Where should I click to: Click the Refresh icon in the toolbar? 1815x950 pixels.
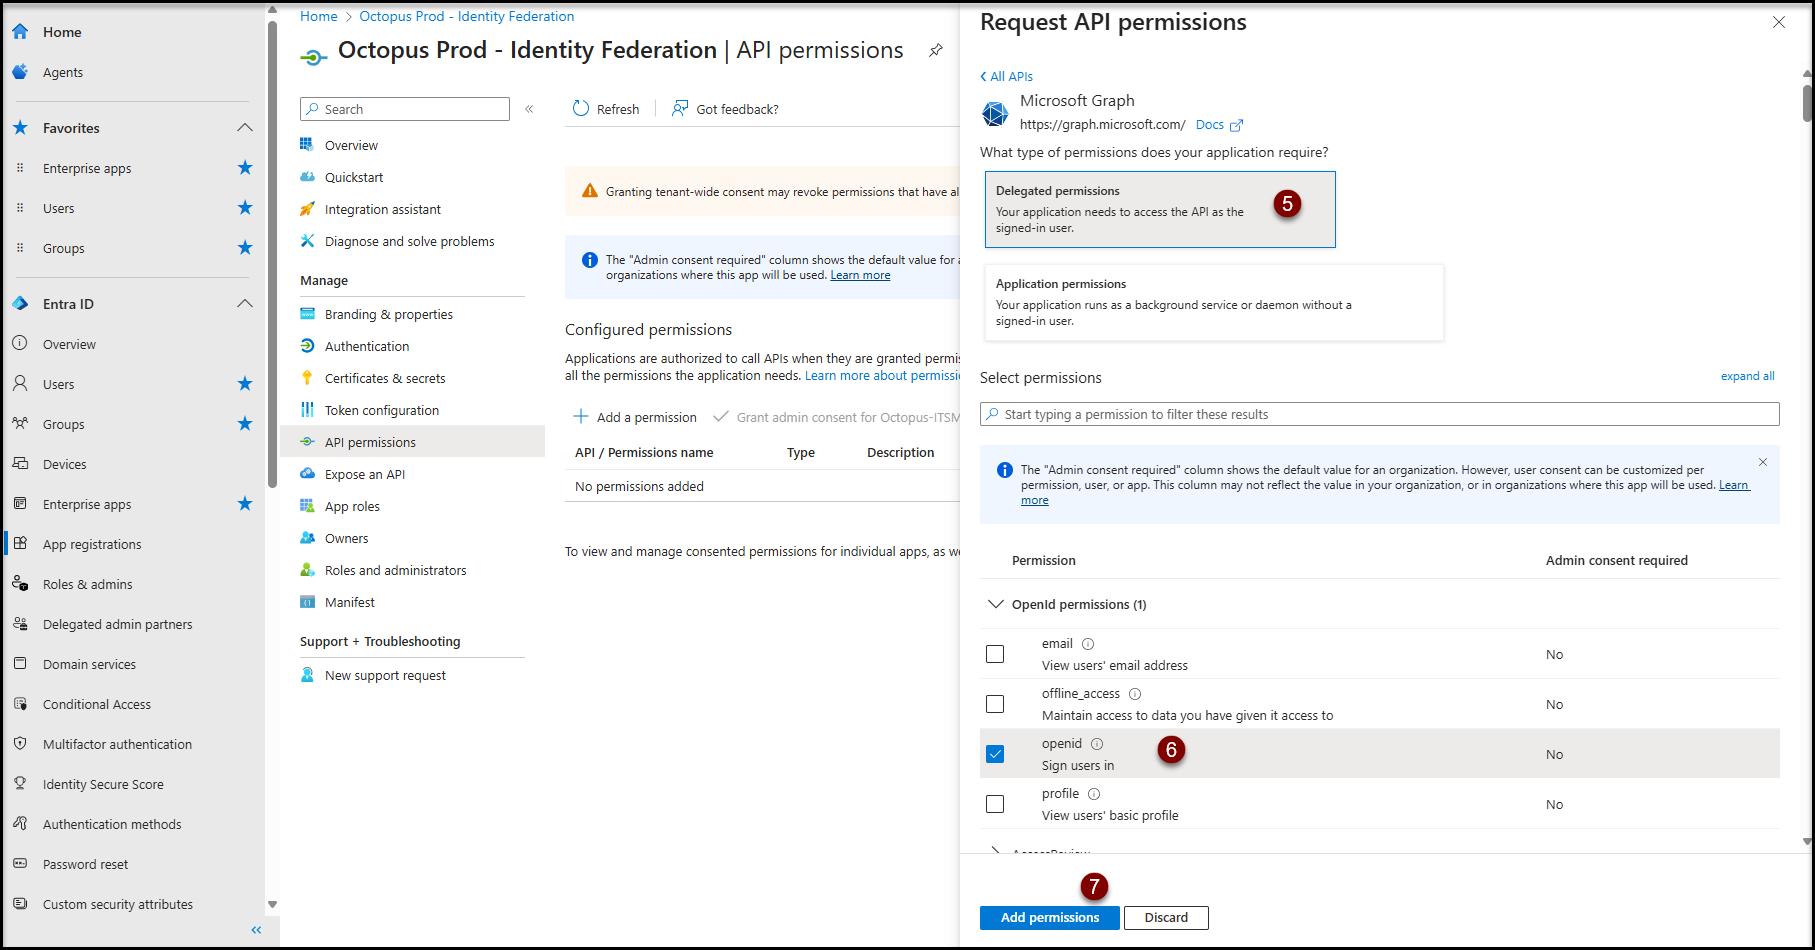click(x=581, y=109)
